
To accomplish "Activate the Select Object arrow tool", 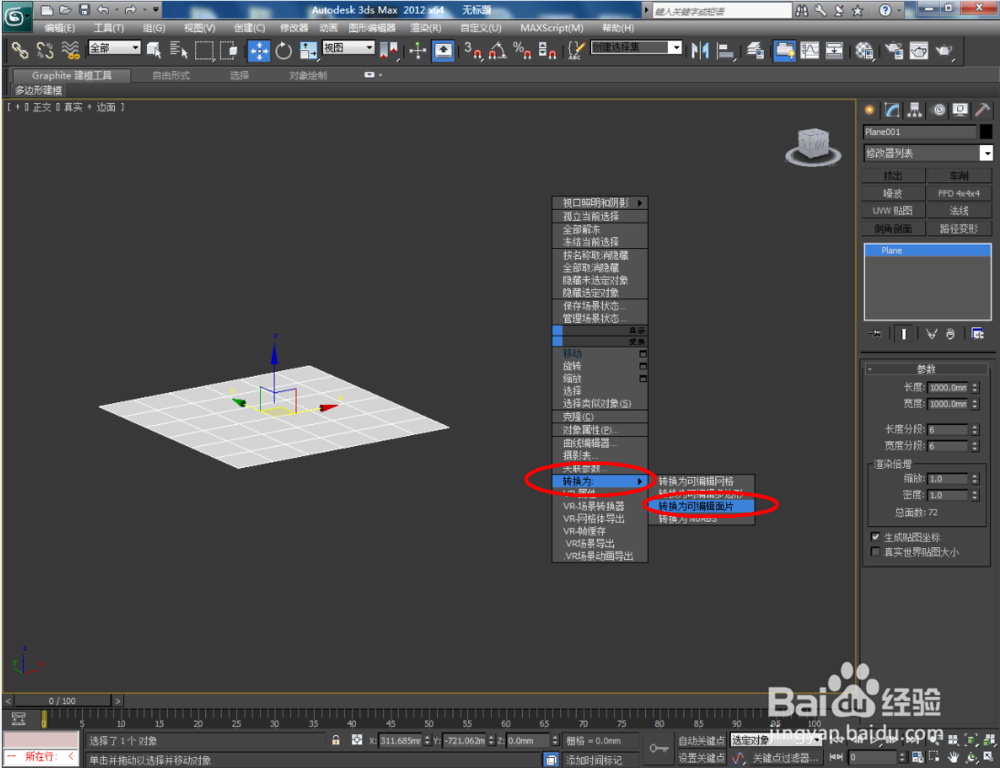I will 154,50.
